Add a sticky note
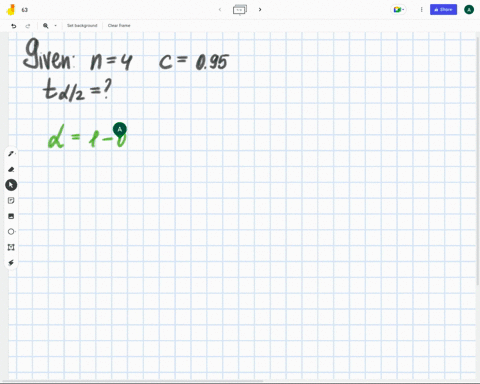480x384 pixels. click(x=11, y=200)
